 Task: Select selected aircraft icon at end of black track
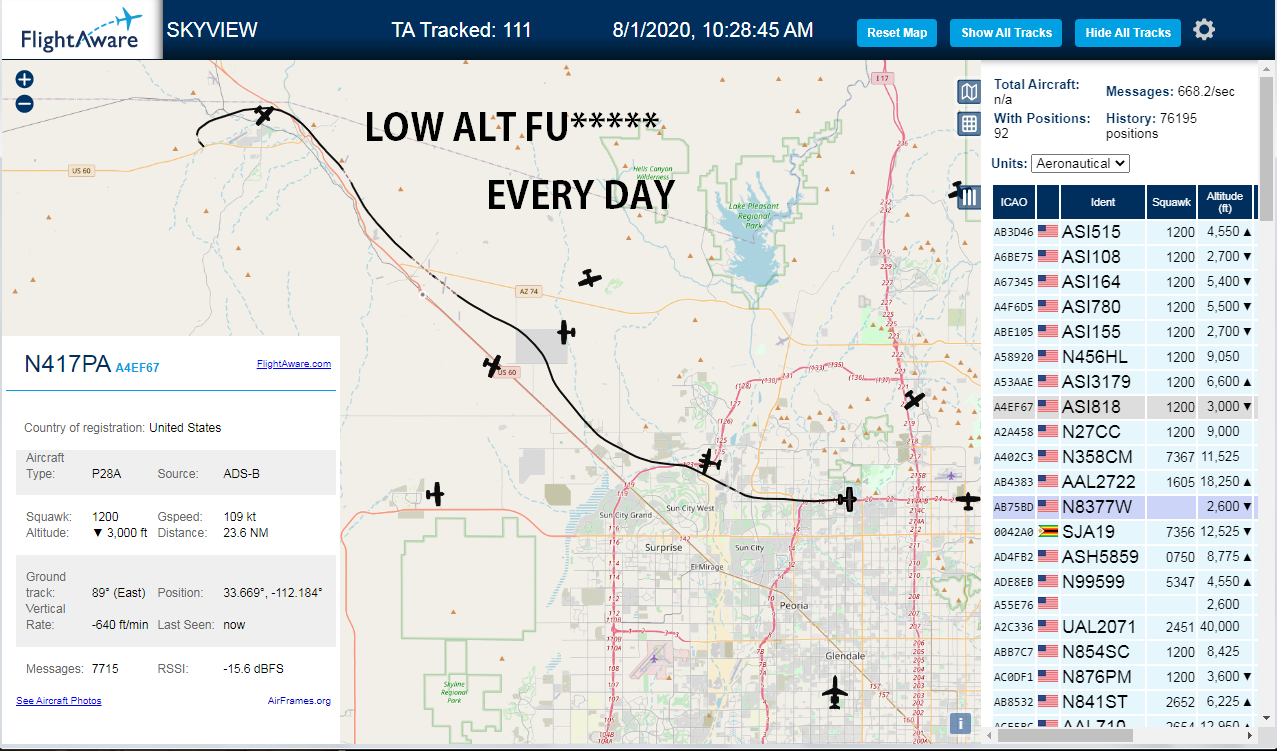(848, 498)
